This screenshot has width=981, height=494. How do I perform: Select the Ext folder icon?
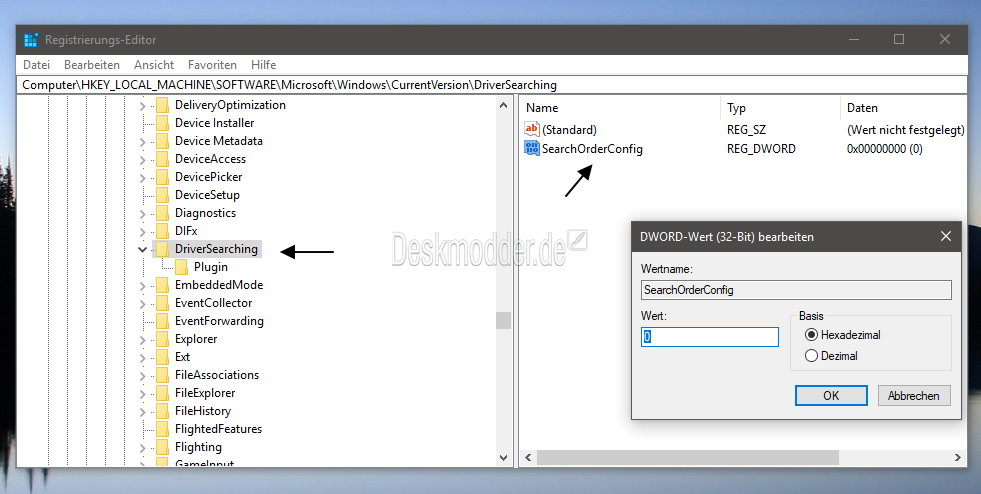click(x=162, y=357)
